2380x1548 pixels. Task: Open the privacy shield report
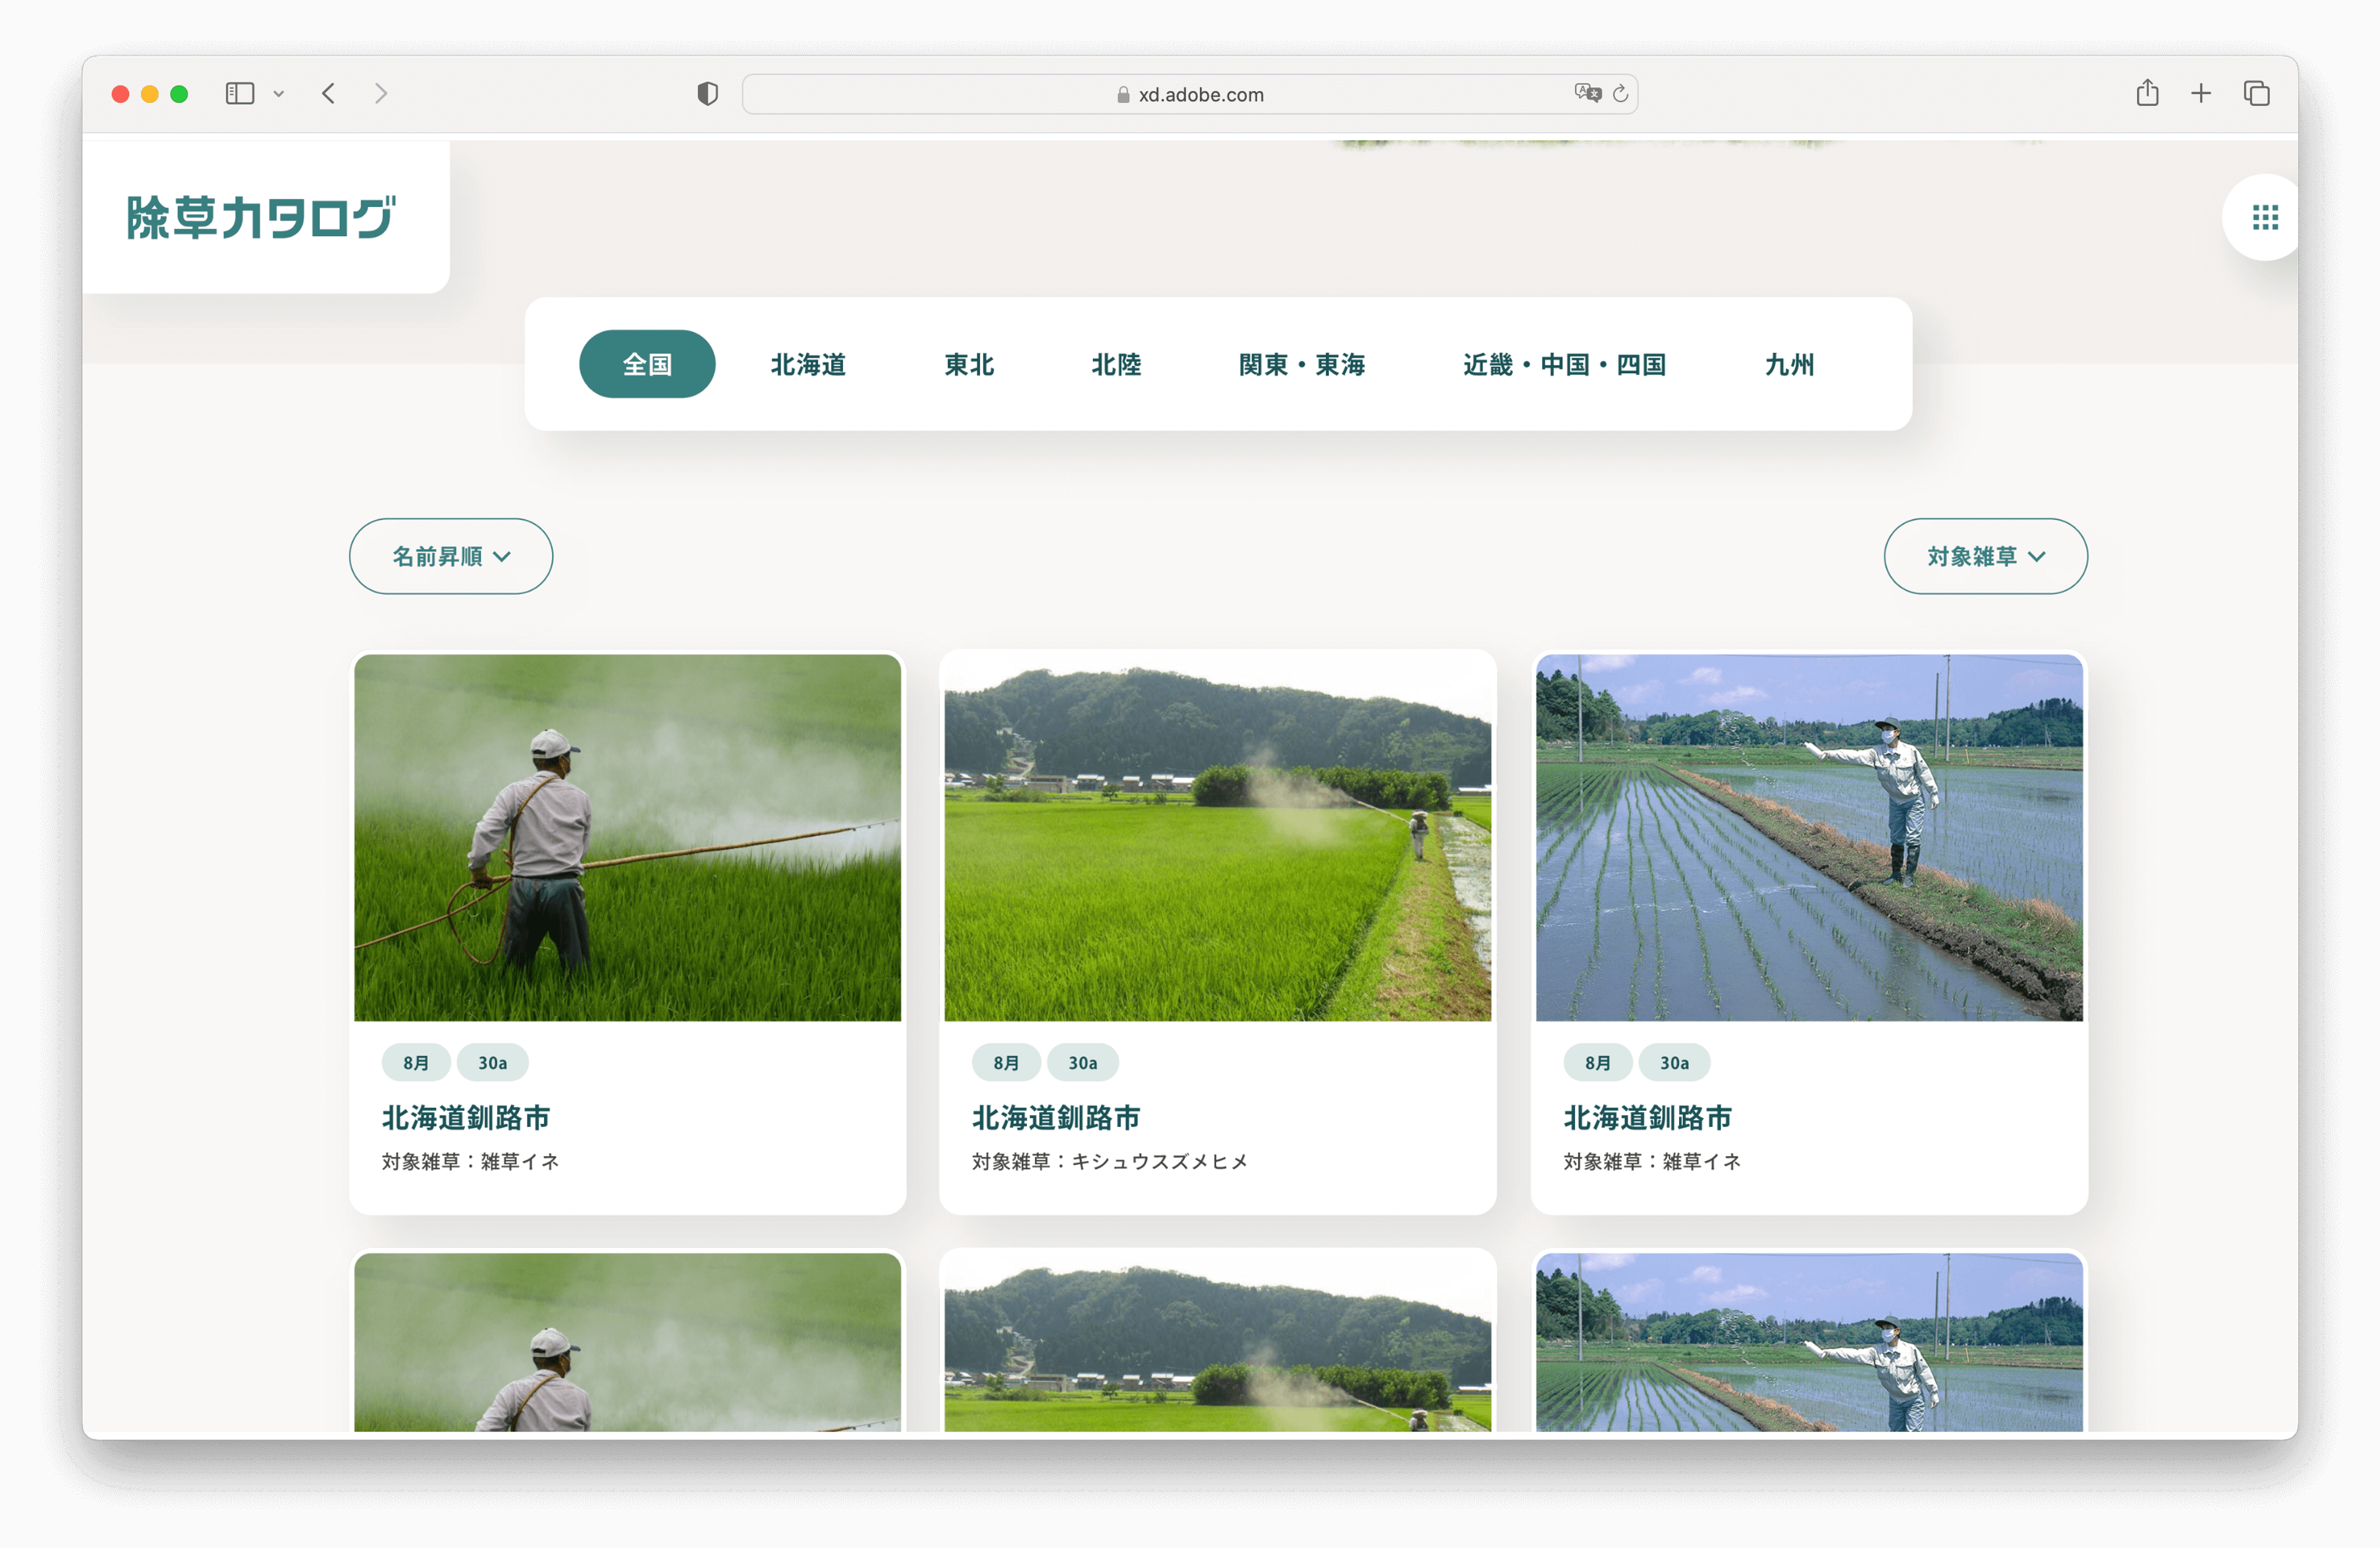click(x=708, y=94)
